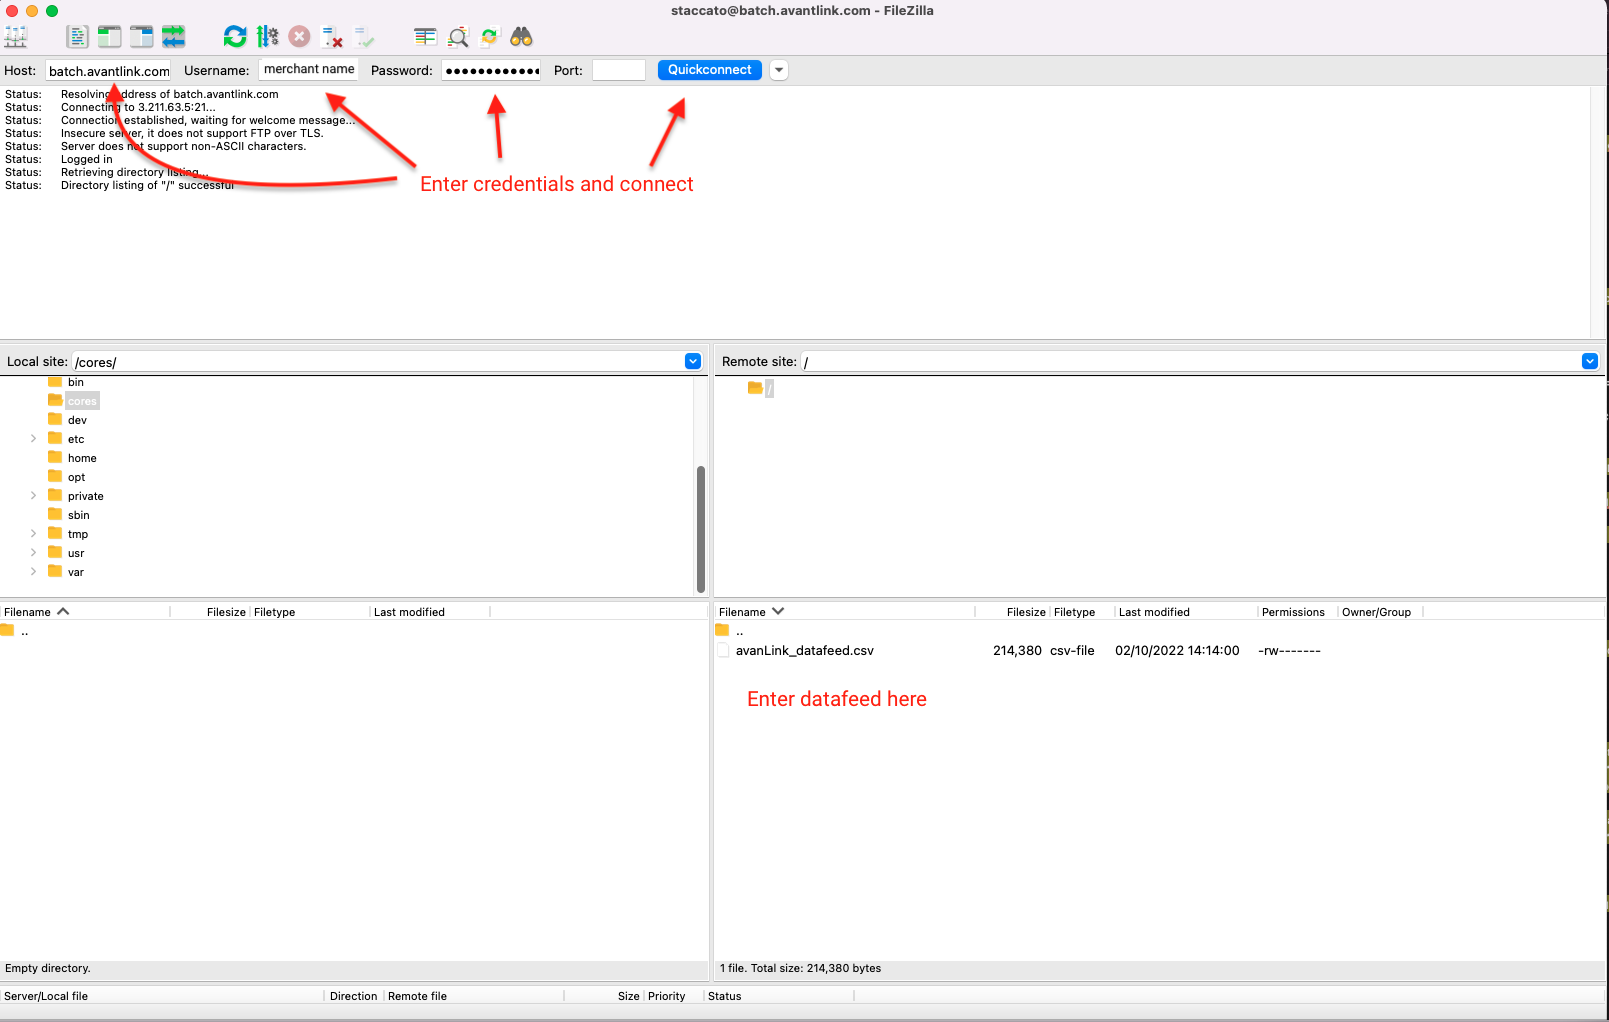The image size is (1609, 1022).
Task: Toggle remote directory tree display
Action: pos(142,37)
